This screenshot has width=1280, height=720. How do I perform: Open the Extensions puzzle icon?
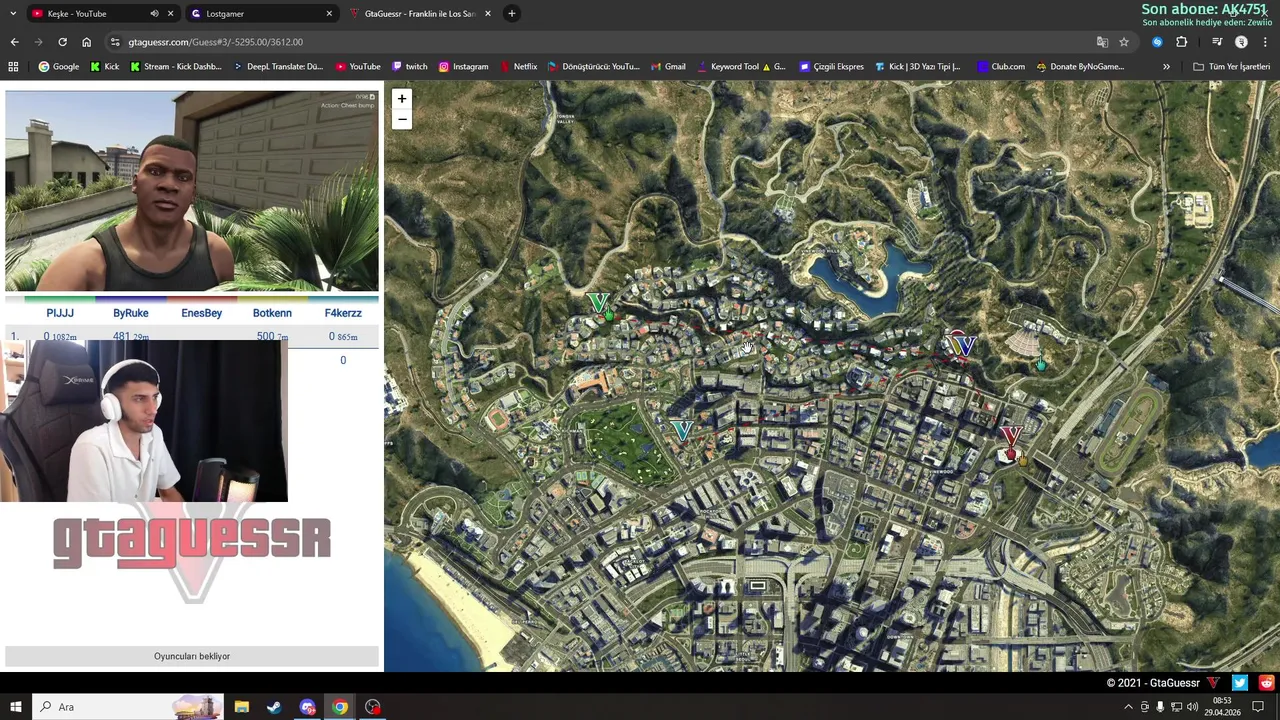1182,42
